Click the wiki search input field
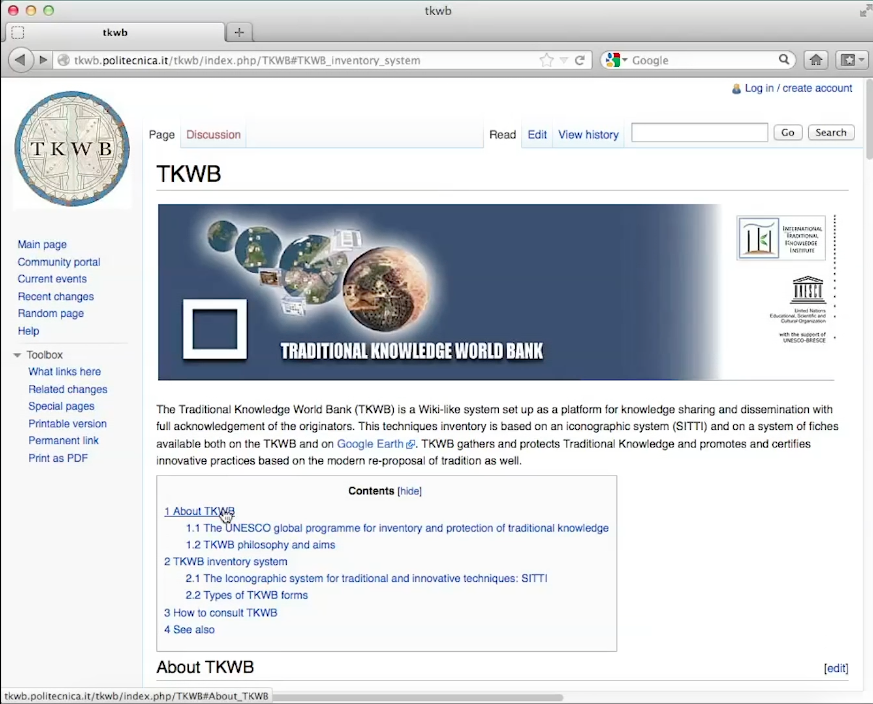Screen dimensions: 873x704 699,132
